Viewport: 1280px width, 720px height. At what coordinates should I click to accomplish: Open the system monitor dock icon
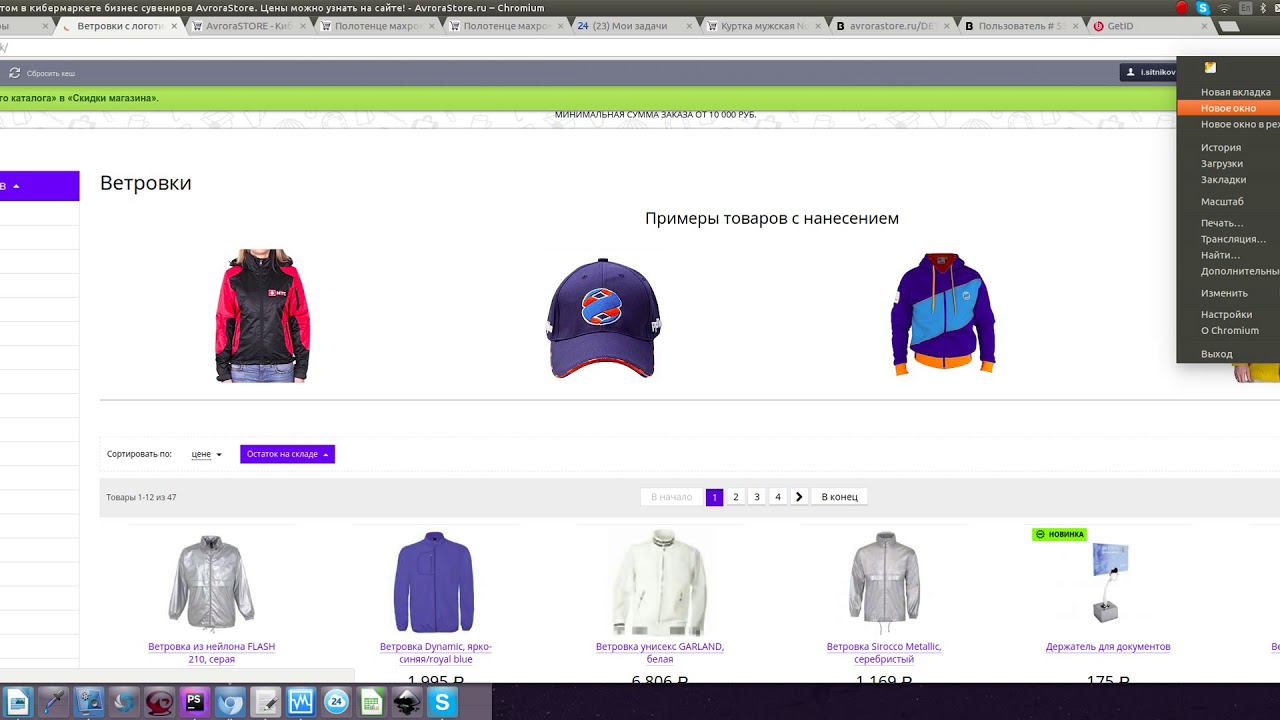(x=301, y=703)
